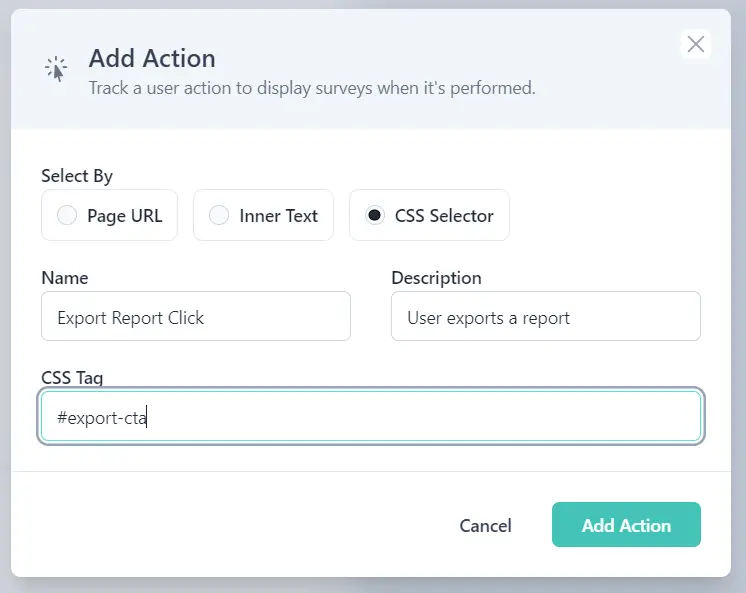
Task: Choose the Inner Text radio option
Action: pyautogui.click(x=263, y=215)
